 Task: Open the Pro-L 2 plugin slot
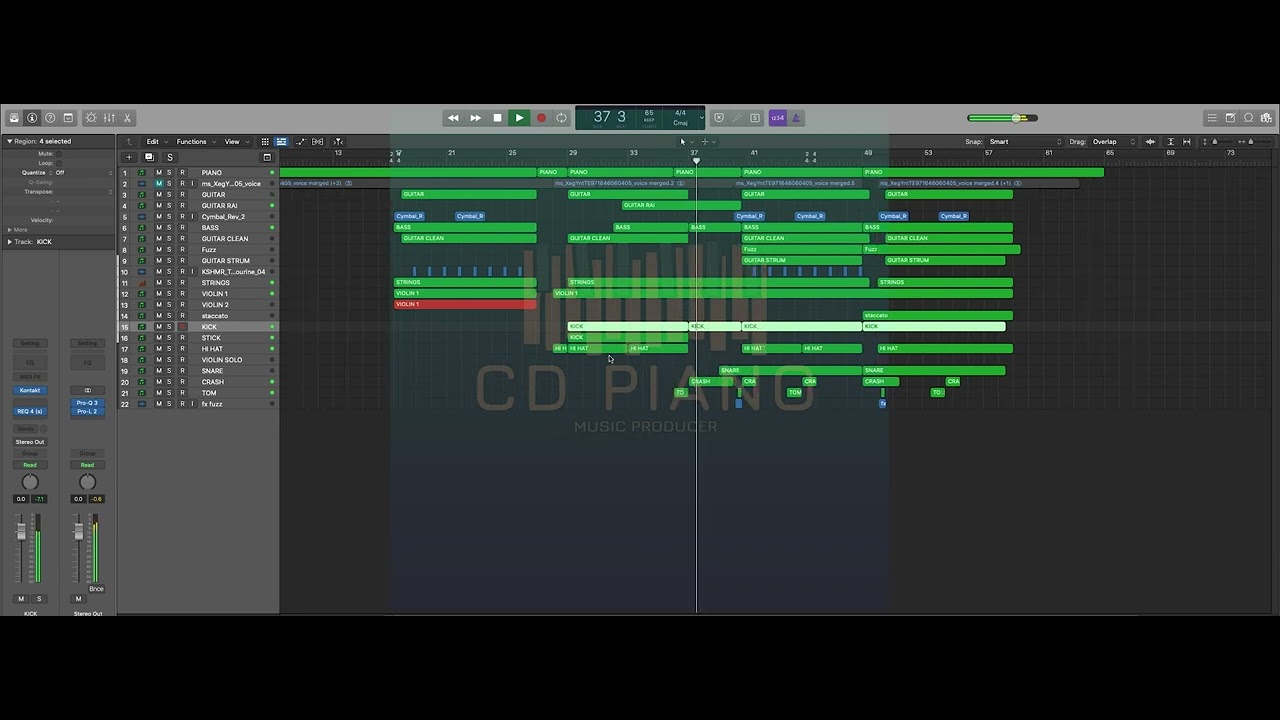pyautogui.click(x=87, y=411)
